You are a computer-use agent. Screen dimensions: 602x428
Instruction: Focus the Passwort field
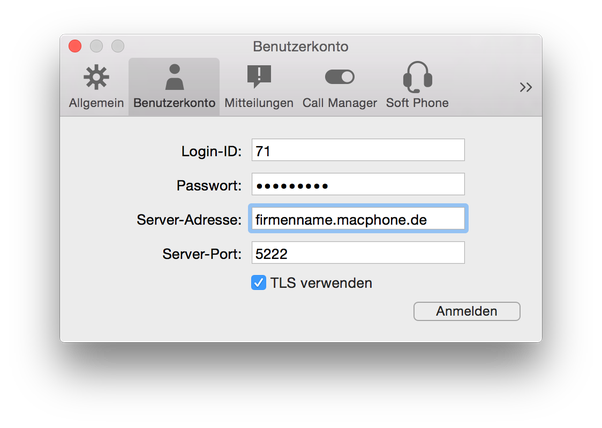[358, 185]
